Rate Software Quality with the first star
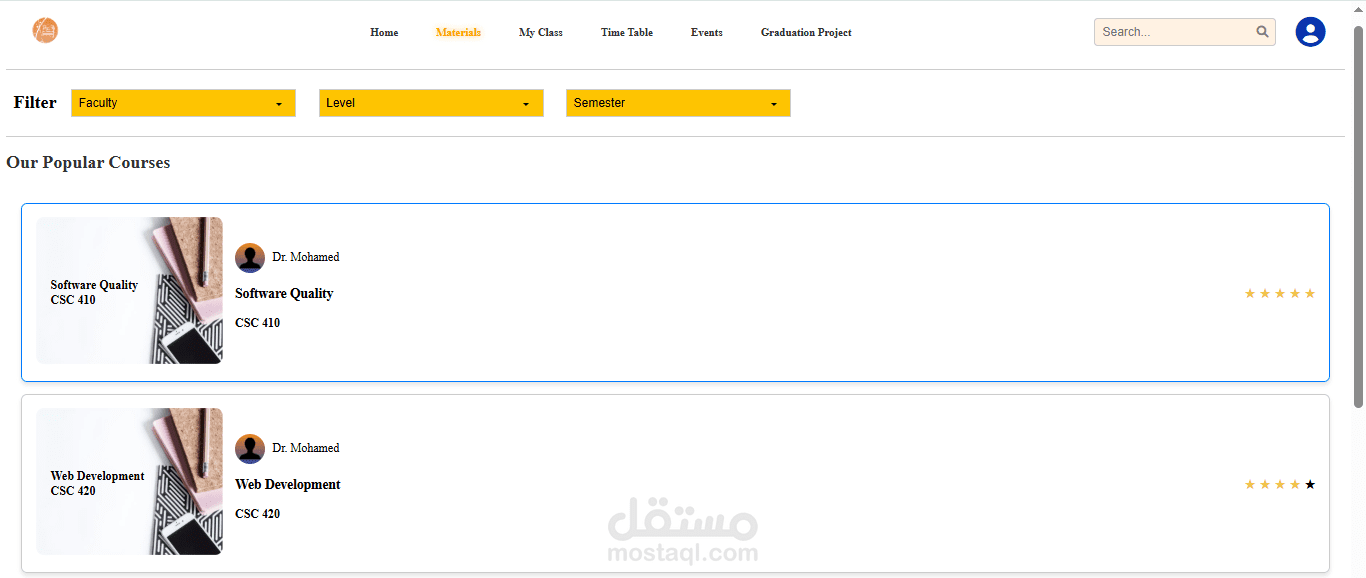The width and height of the screenshot is (1366, 578). pyautogui.click(x=1250, y=293)
